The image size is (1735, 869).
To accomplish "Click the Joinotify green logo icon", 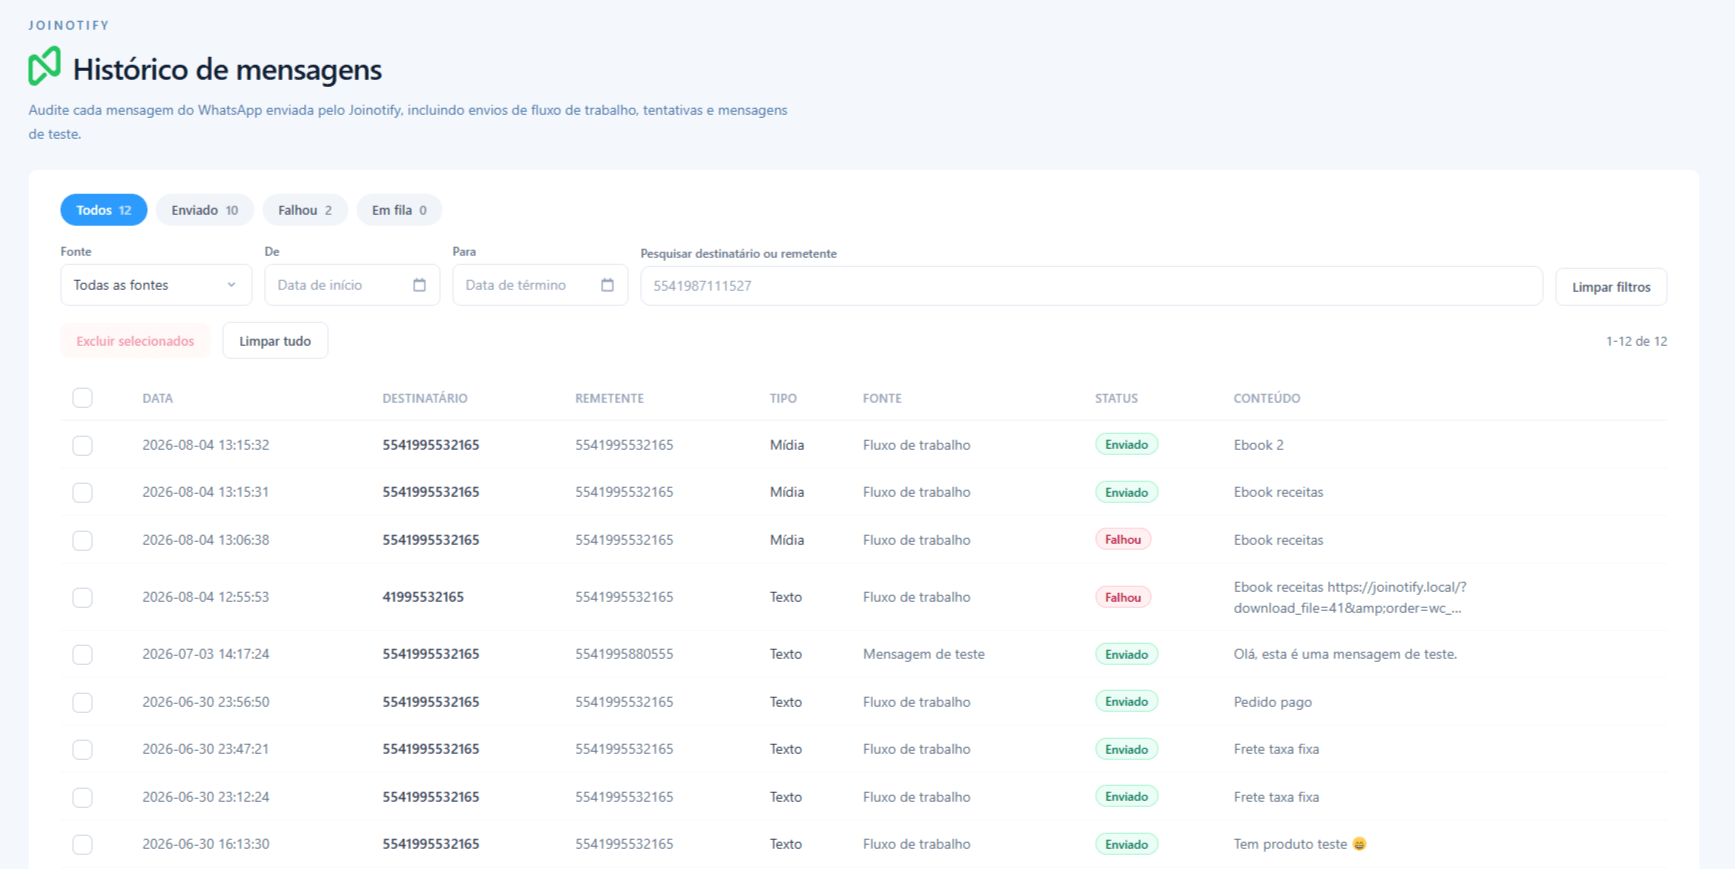I will 45,66.
